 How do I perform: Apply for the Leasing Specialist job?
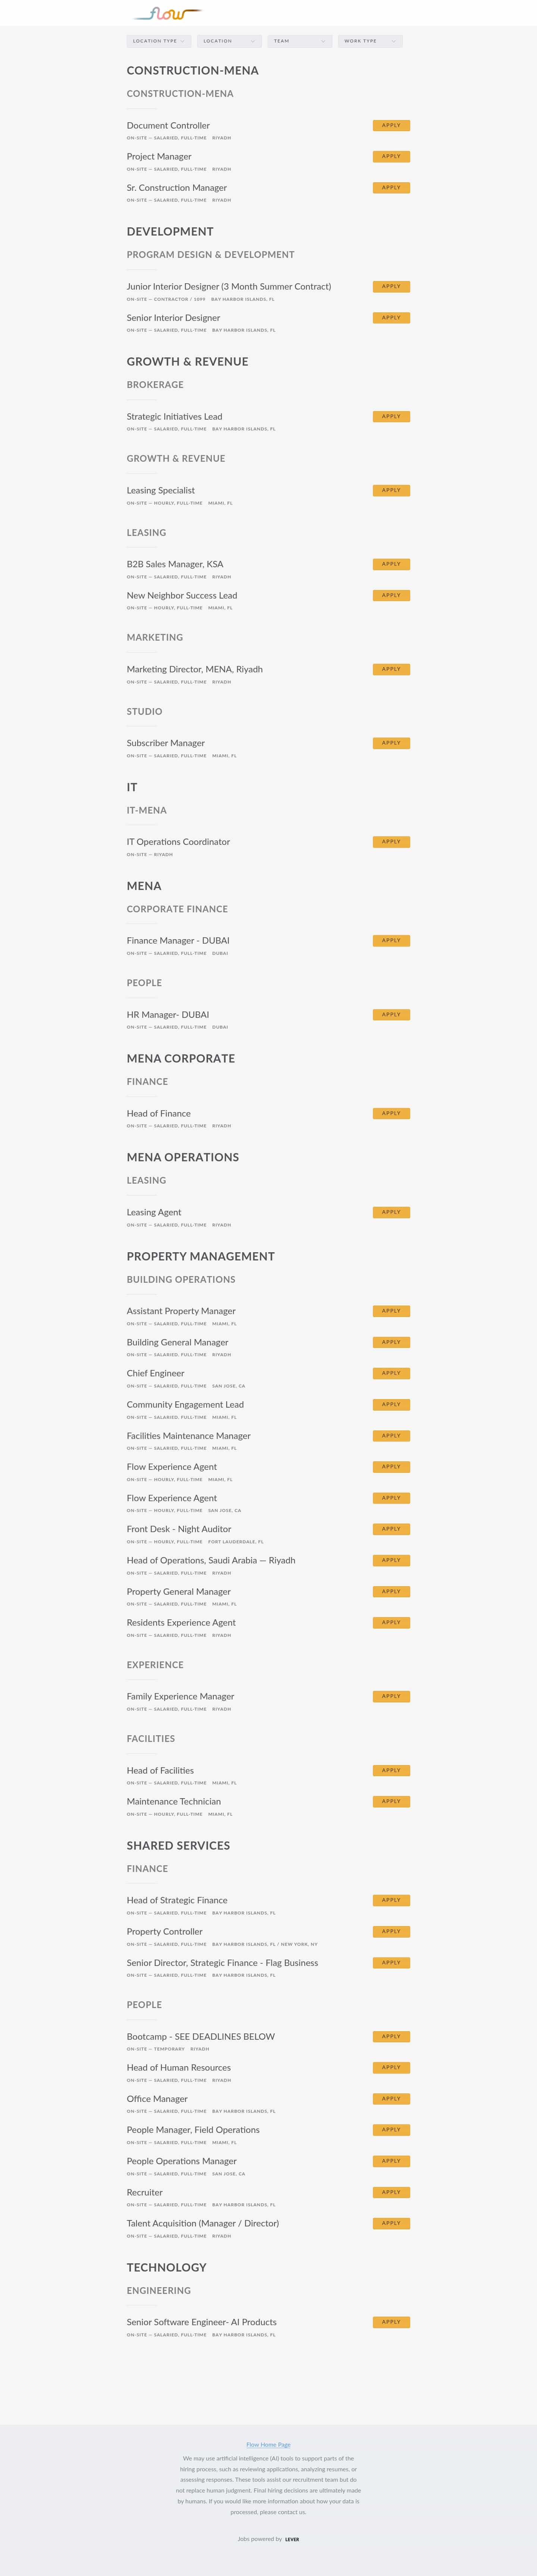(x=391, y=491)
